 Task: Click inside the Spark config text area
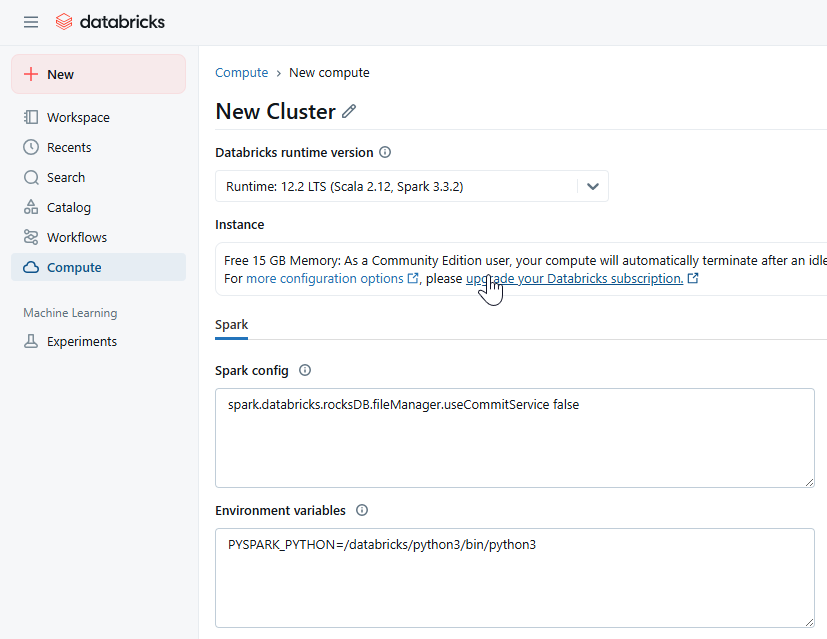click(x=515, y=438)
